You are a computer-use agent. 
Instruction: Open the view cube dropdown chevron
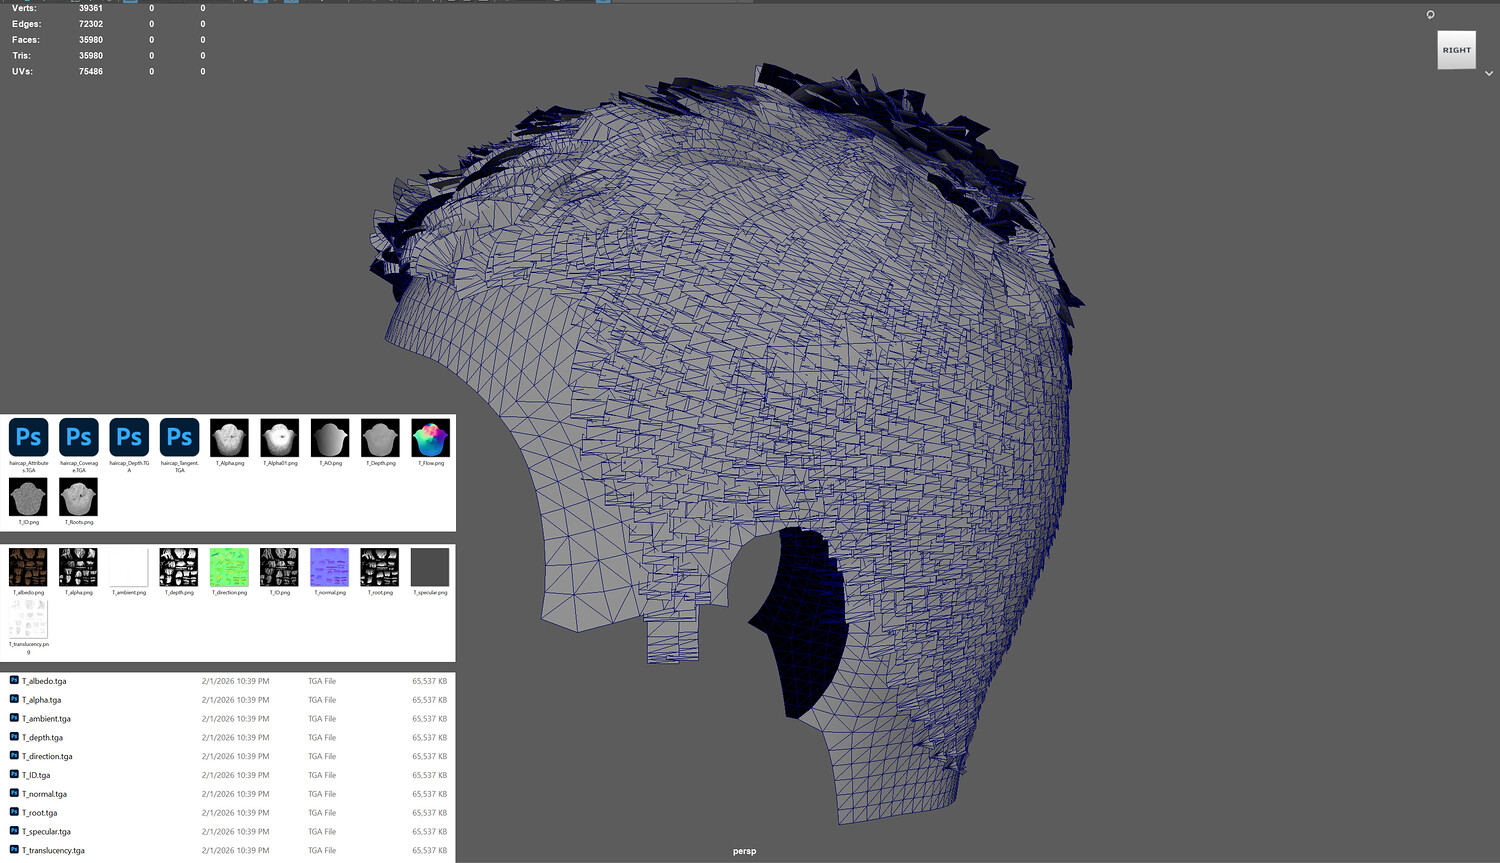tap(1489, 73)
